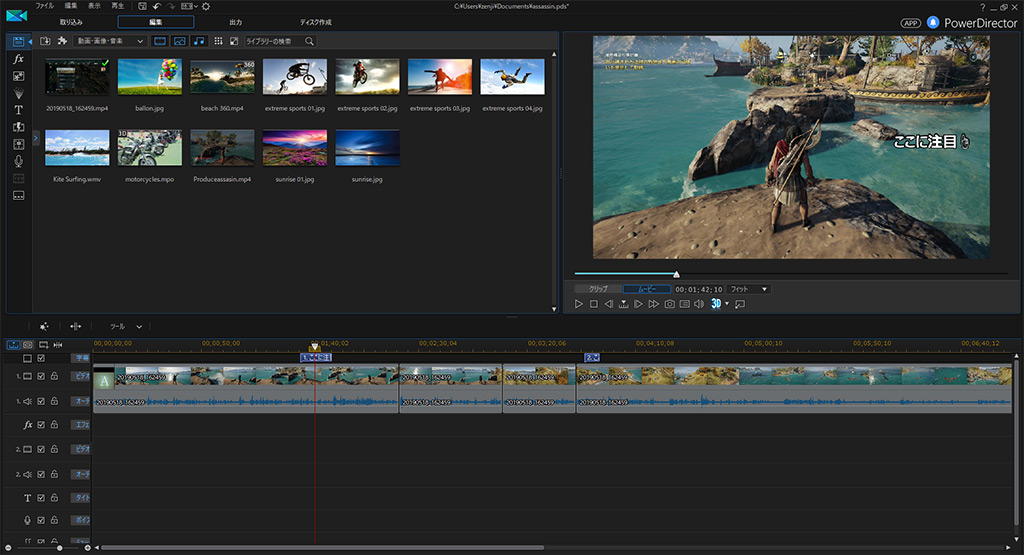Lock the effect (fx) track
The height and width of the screenshot is (555, 1024).
pos(54,424)
